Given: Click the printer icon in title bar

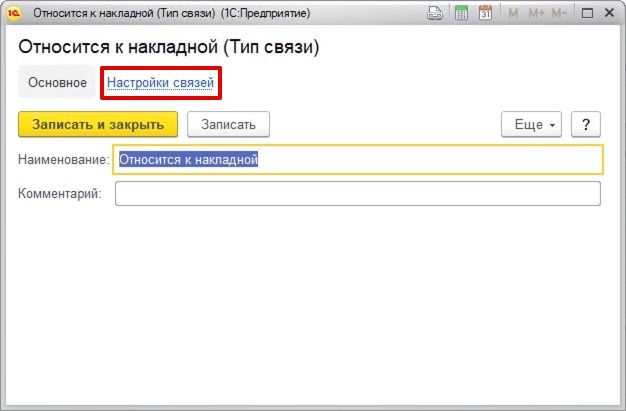Looking at the screenshot, I should pos(435,14).
